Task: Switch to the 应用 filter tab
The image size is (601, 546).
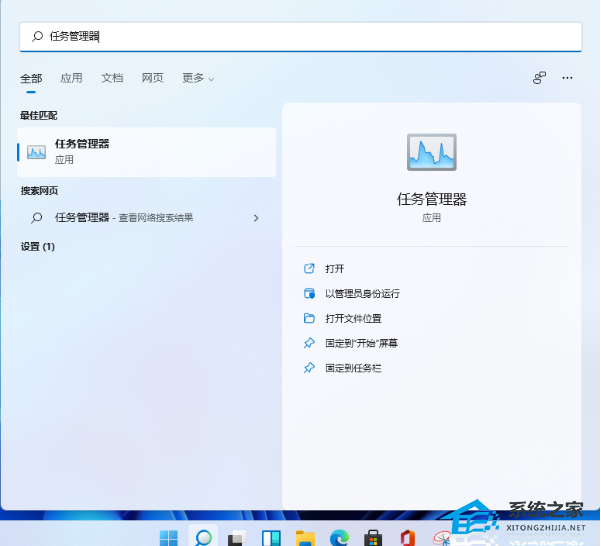Action: pos(71,78)
